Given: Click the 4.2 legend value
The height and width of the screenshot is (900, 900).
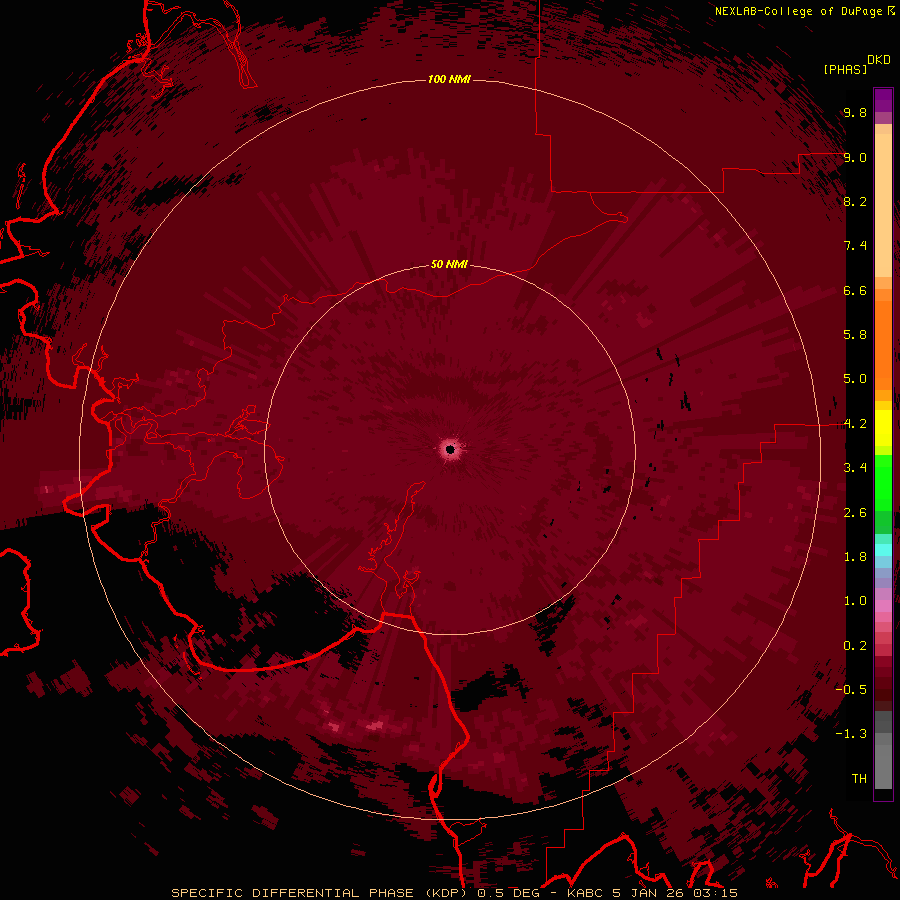Looking at the screenshot, I should (855, 424).
